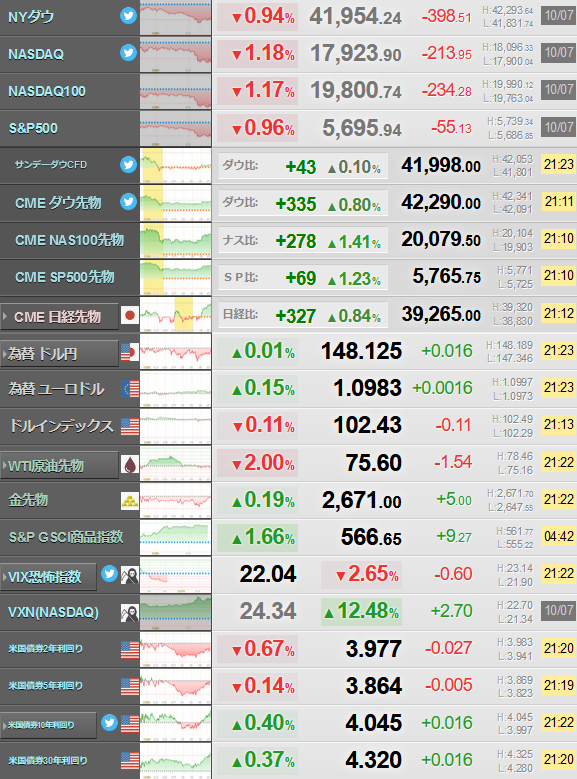Click the 04:42 time stamp for S&P GSCI
This screenshot has height=779, width=577.
tap(559, 537)
